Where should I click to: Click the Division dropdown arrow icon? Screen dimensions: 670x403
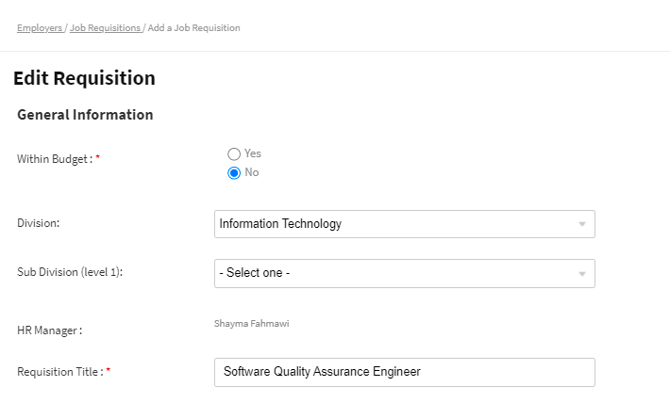pos(582,224)
